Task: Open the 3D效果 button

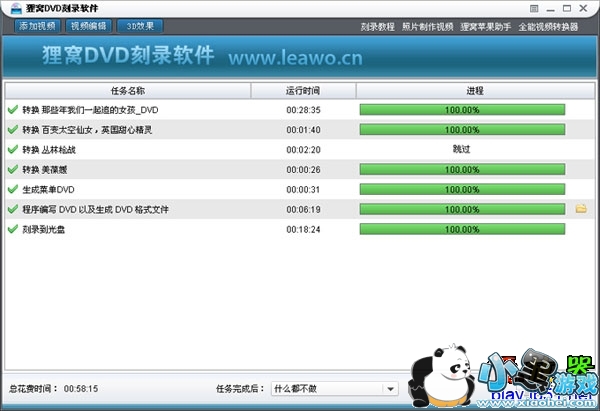Action: coord(140,26)
